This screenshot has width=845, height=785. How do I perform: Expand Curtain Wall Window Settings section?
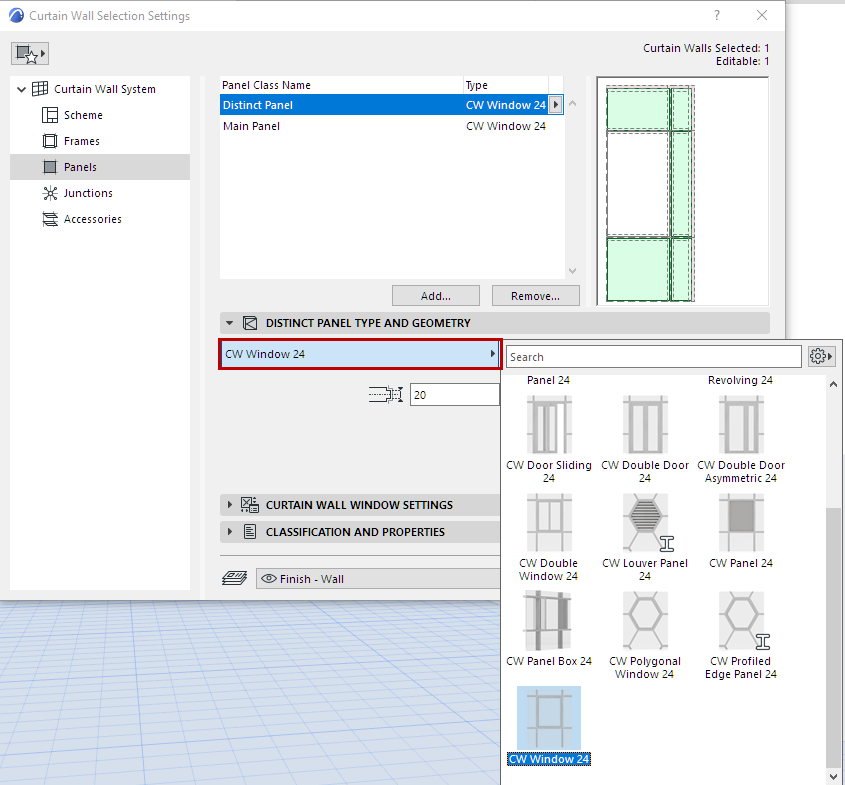(x=230, y=505)
